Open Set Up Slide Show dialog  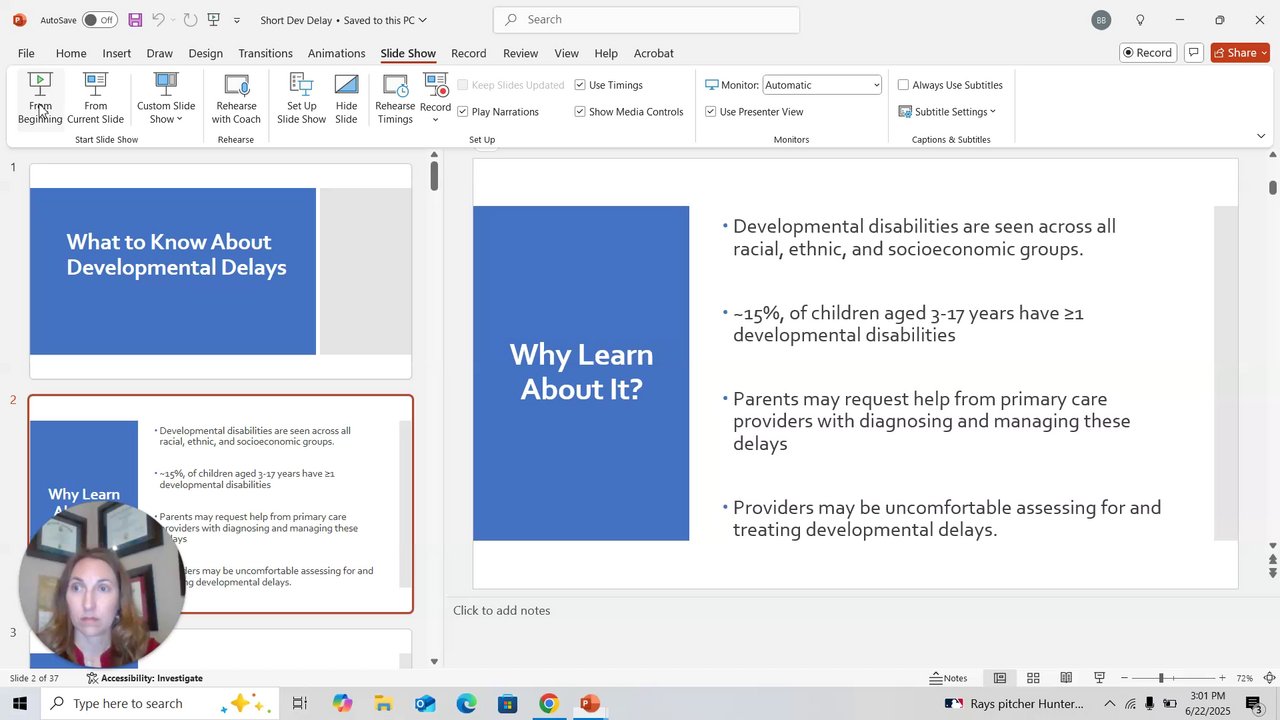click(301, 97)
